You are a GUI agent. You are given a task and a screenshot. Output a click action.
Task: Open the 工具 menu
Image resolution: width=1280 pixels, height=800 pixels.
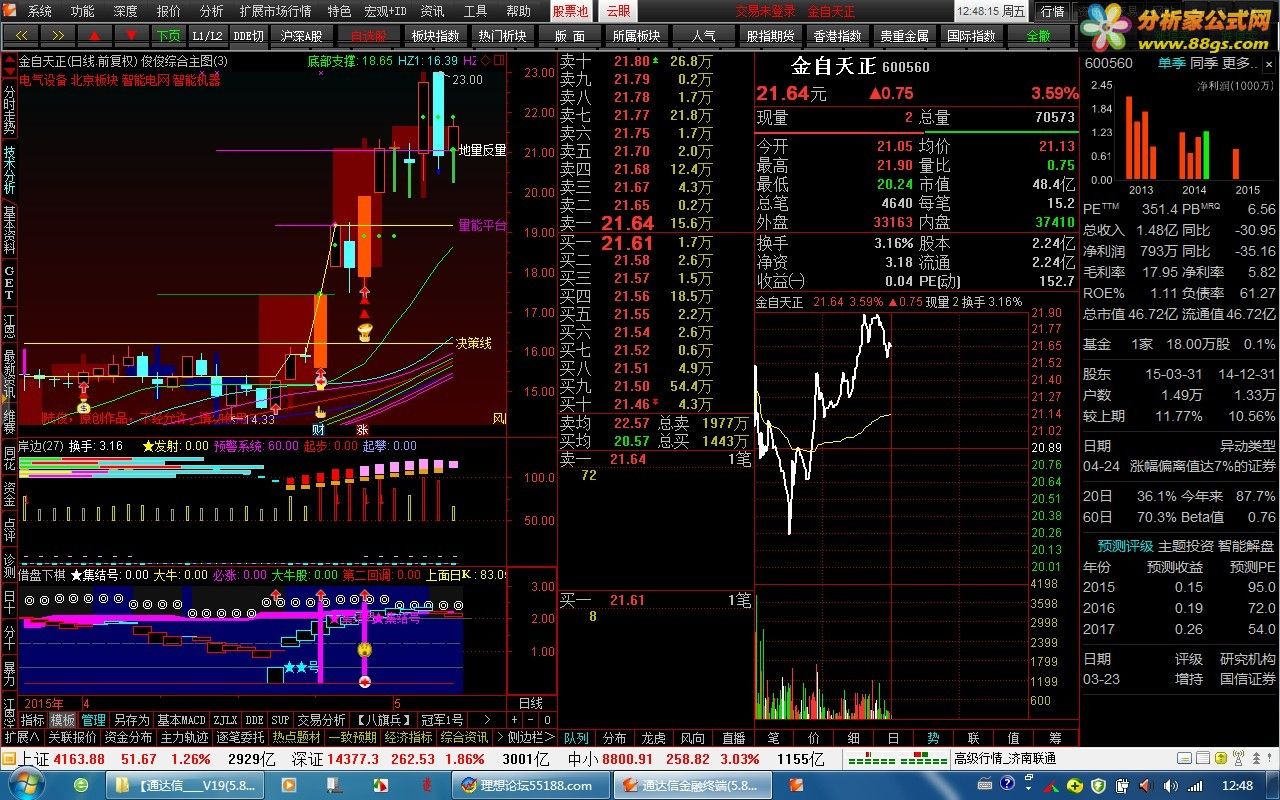tap(476, 11)
